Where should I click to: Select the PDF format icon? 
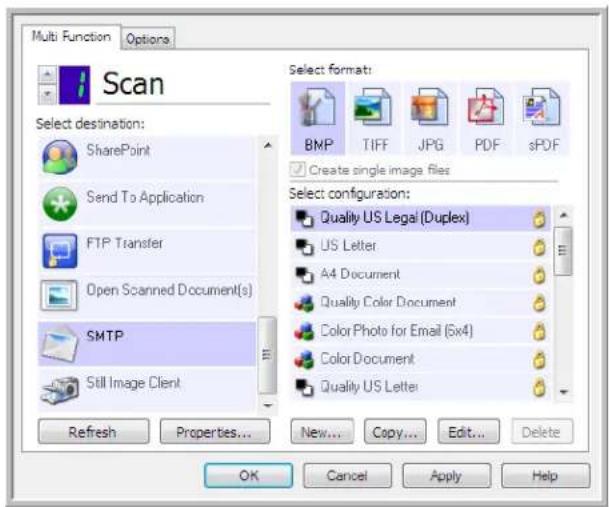pos(486,108)
